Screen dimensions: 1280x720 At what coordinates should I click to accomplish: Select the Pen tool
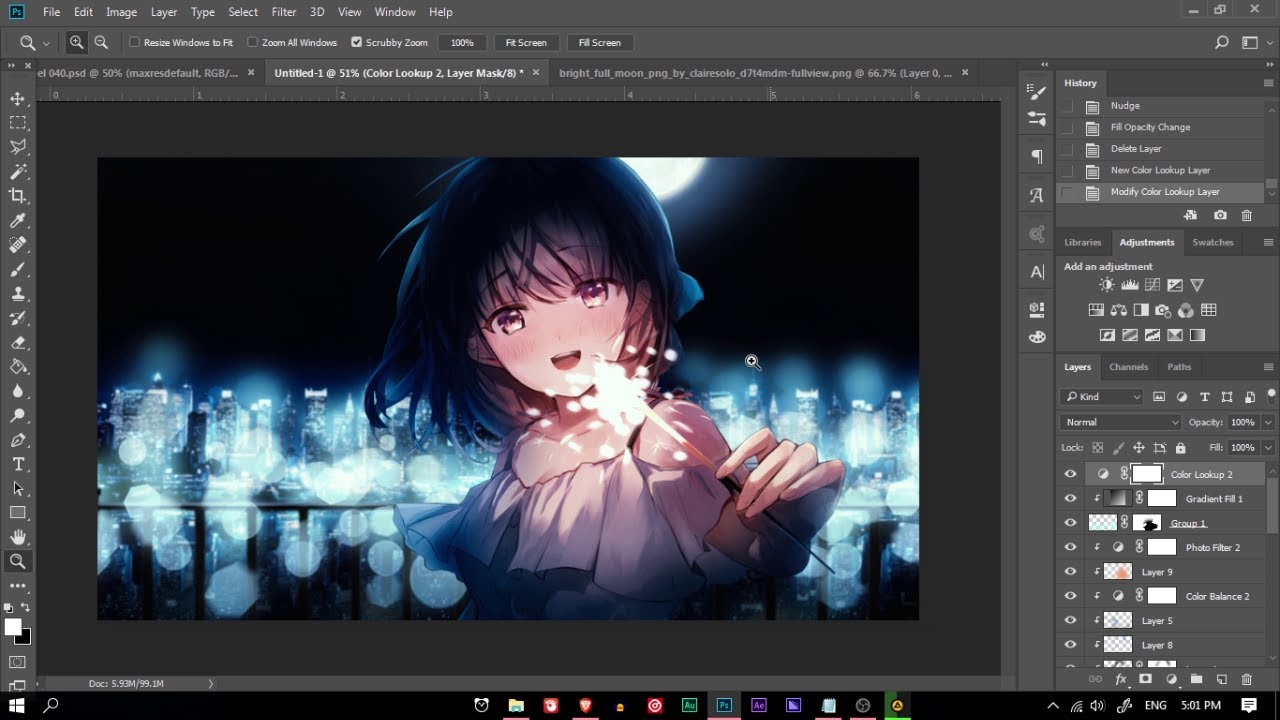[18, 440]
